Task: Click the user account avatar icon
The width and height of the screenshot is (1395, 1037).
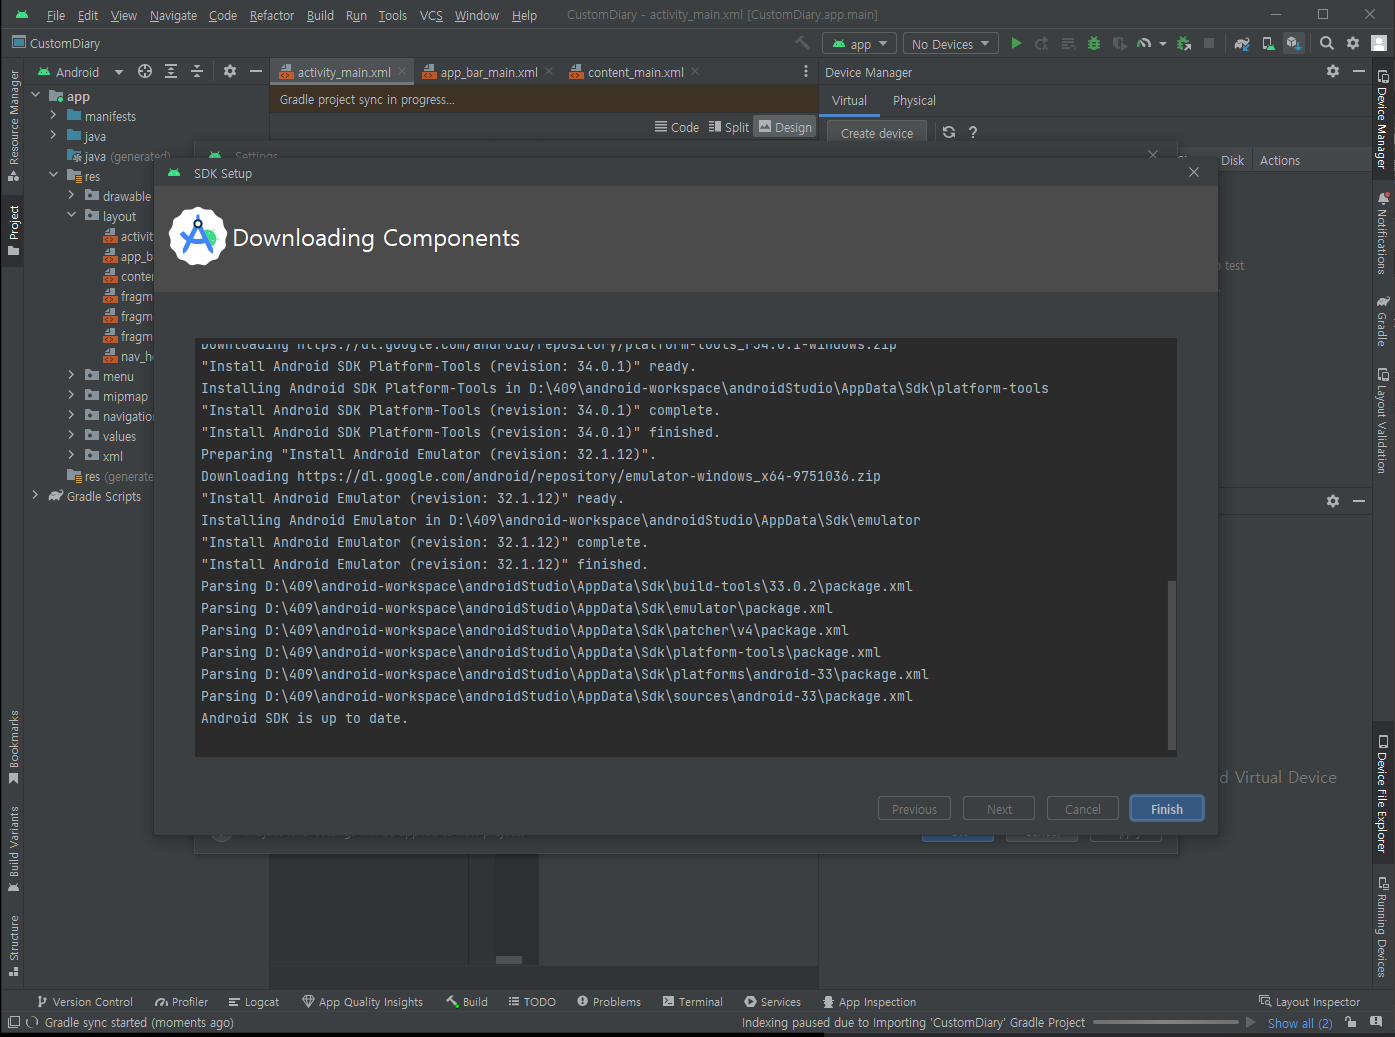Action: click(1379, 43)
